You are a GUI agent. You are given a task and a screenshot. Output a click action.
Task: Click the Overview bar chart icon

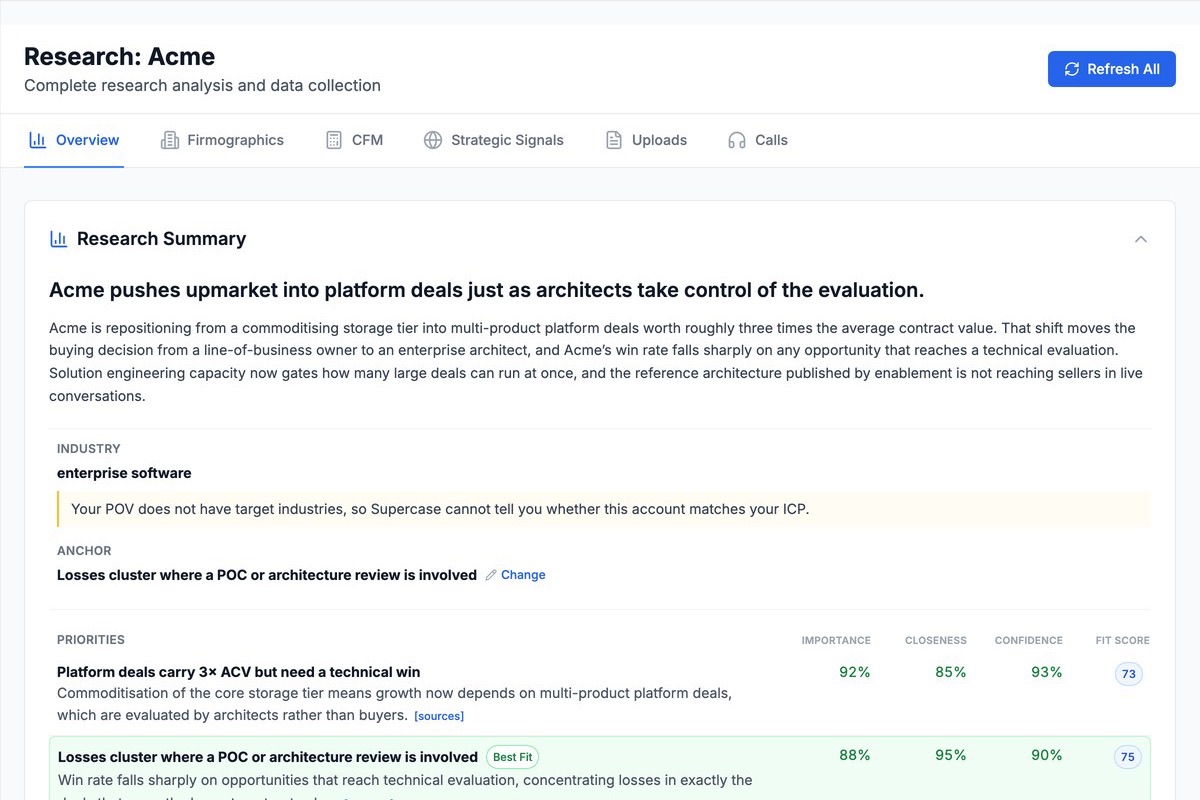point(38,140)
